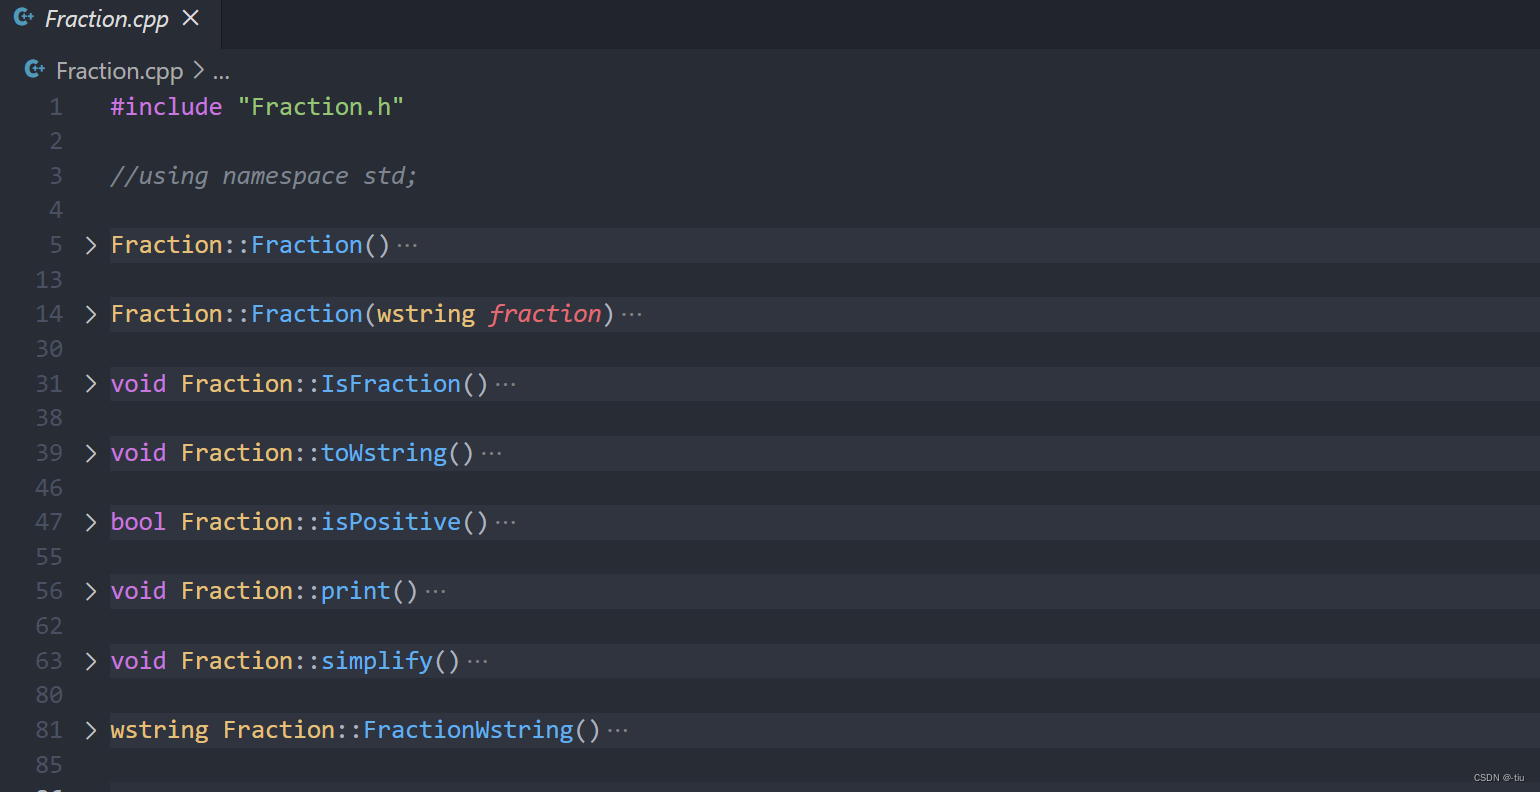Click the FractionWstring function name

click(468, 730)
